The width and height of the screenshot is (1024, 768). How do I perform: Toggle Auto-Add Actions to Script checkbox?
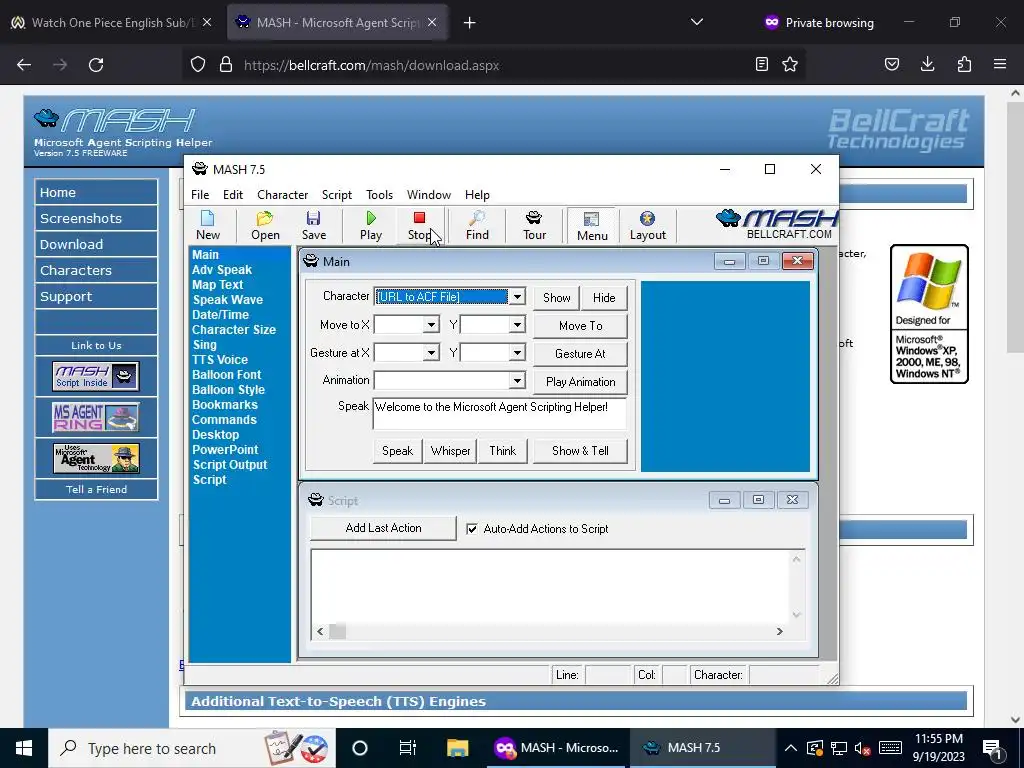(x=472, y=529)
